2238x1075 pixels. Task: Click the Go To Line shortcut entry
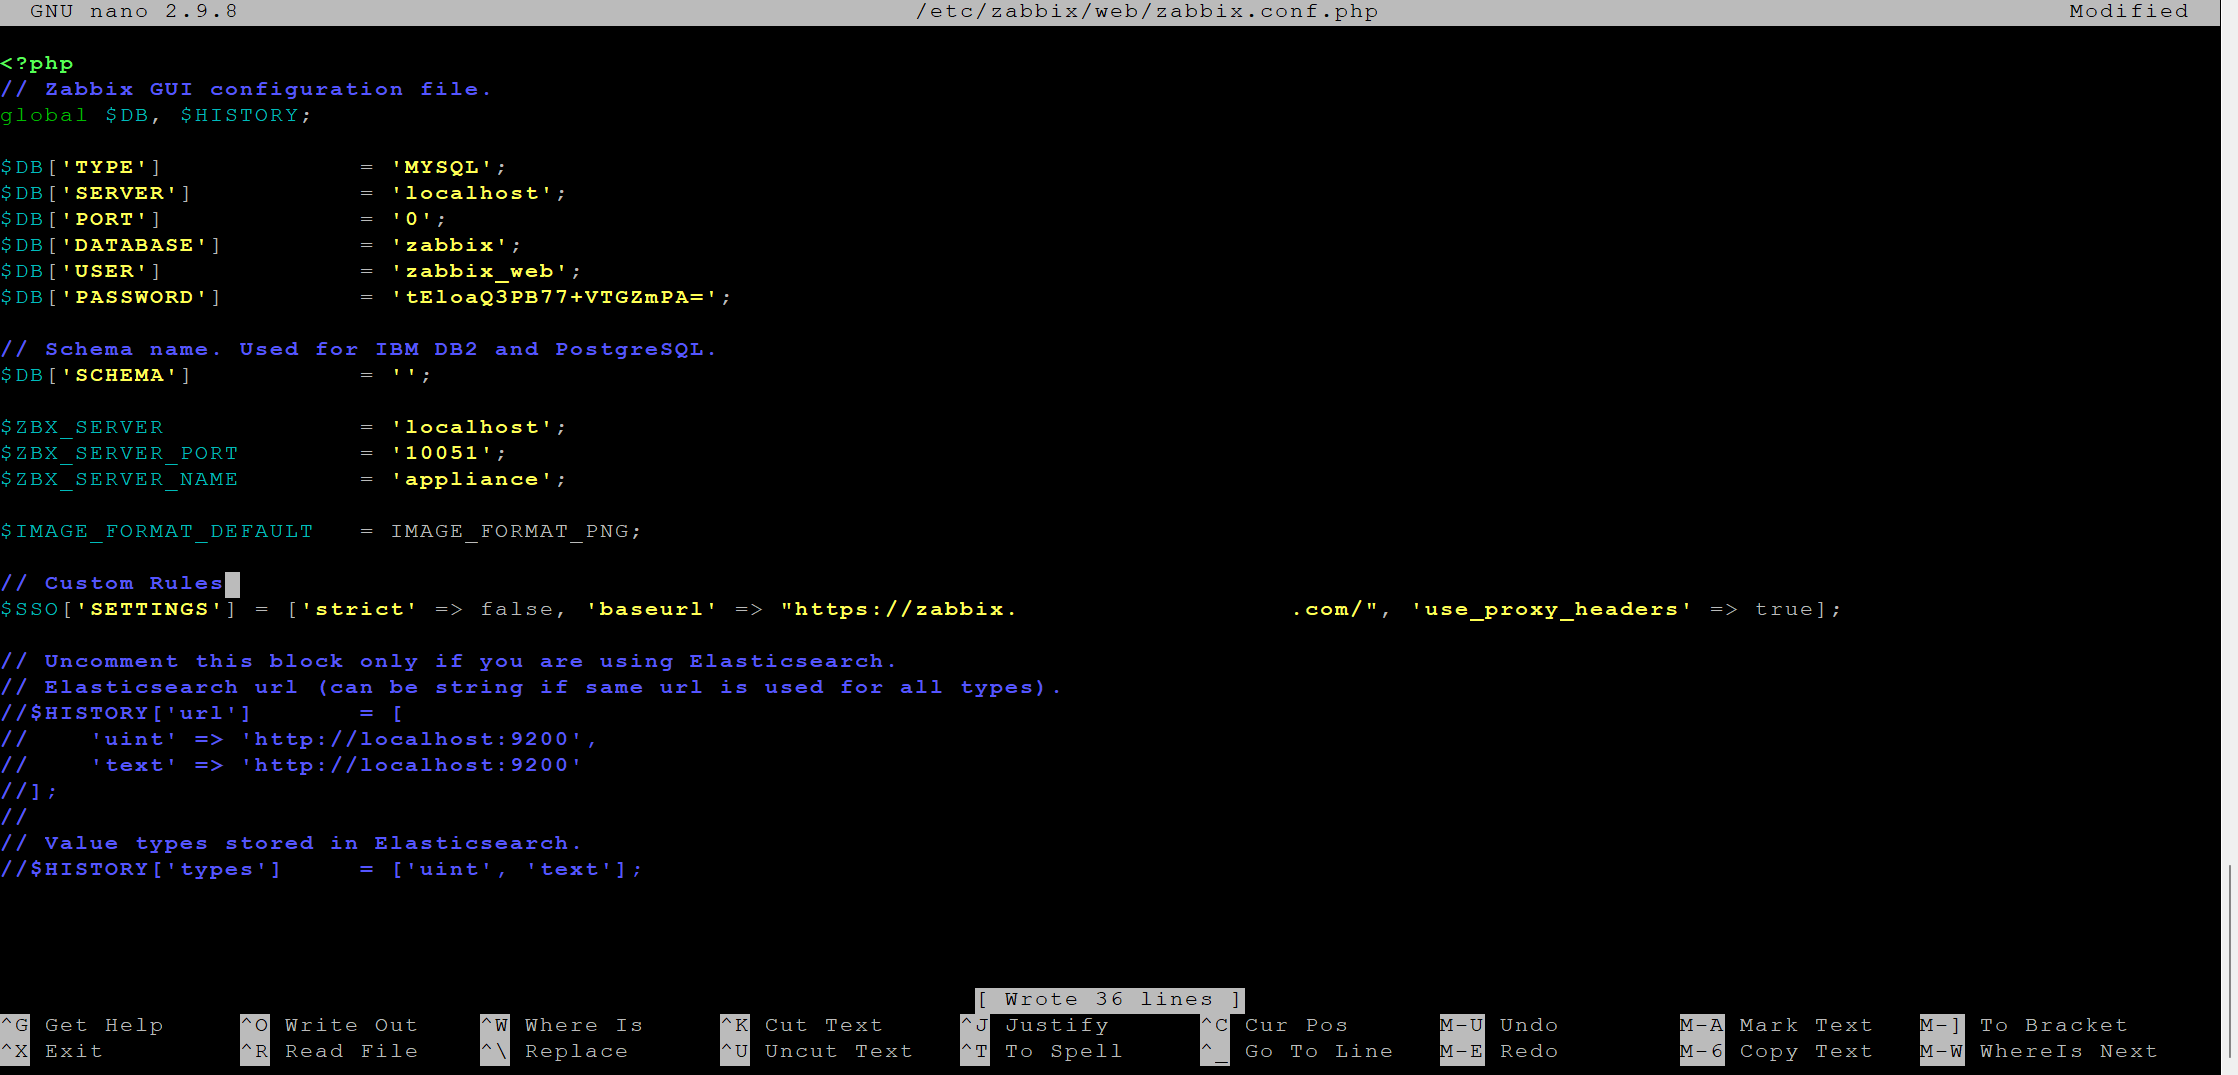[x=1297, y=1051]
